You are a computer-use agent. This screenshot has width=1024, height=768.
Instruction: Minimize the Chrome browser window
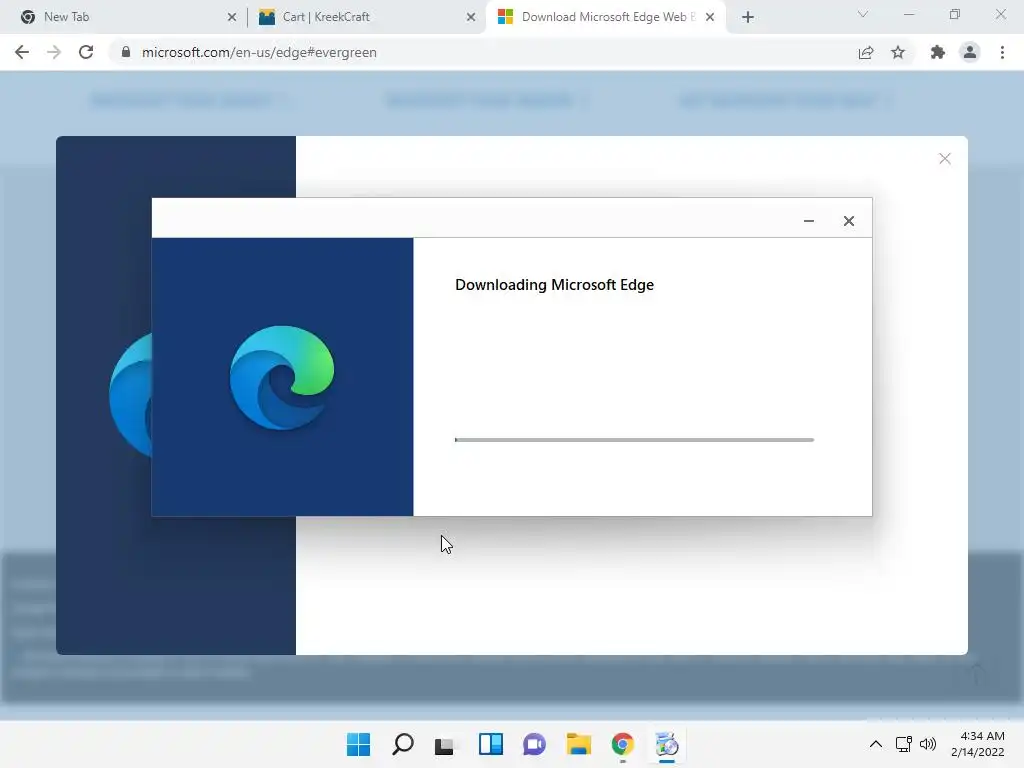pos(909,14)
